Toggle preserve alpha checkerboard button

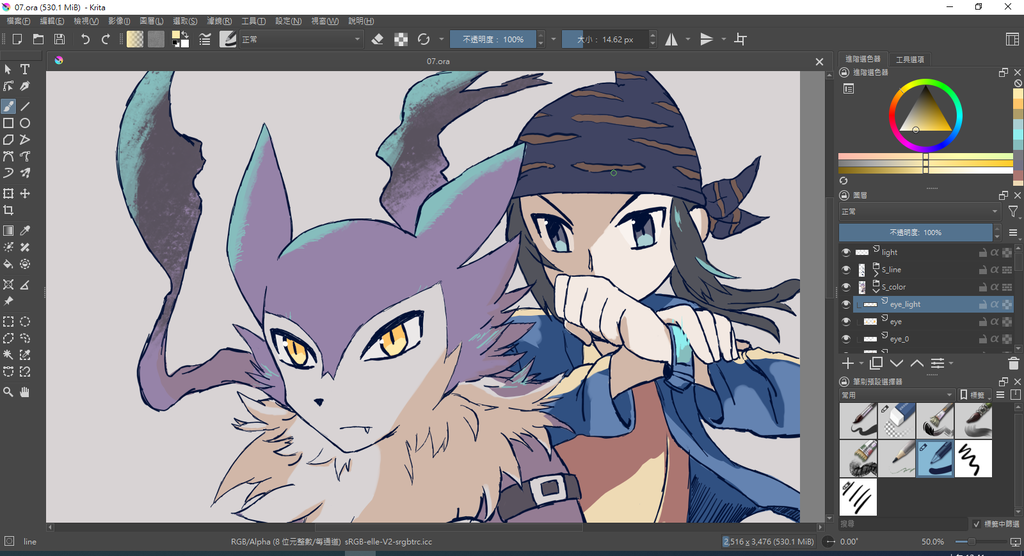pos(401,39)
